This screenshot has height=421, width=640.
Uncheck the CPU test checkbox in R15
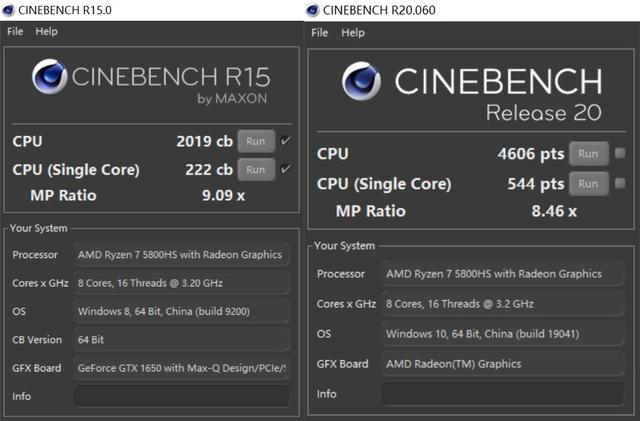(286, 141)
